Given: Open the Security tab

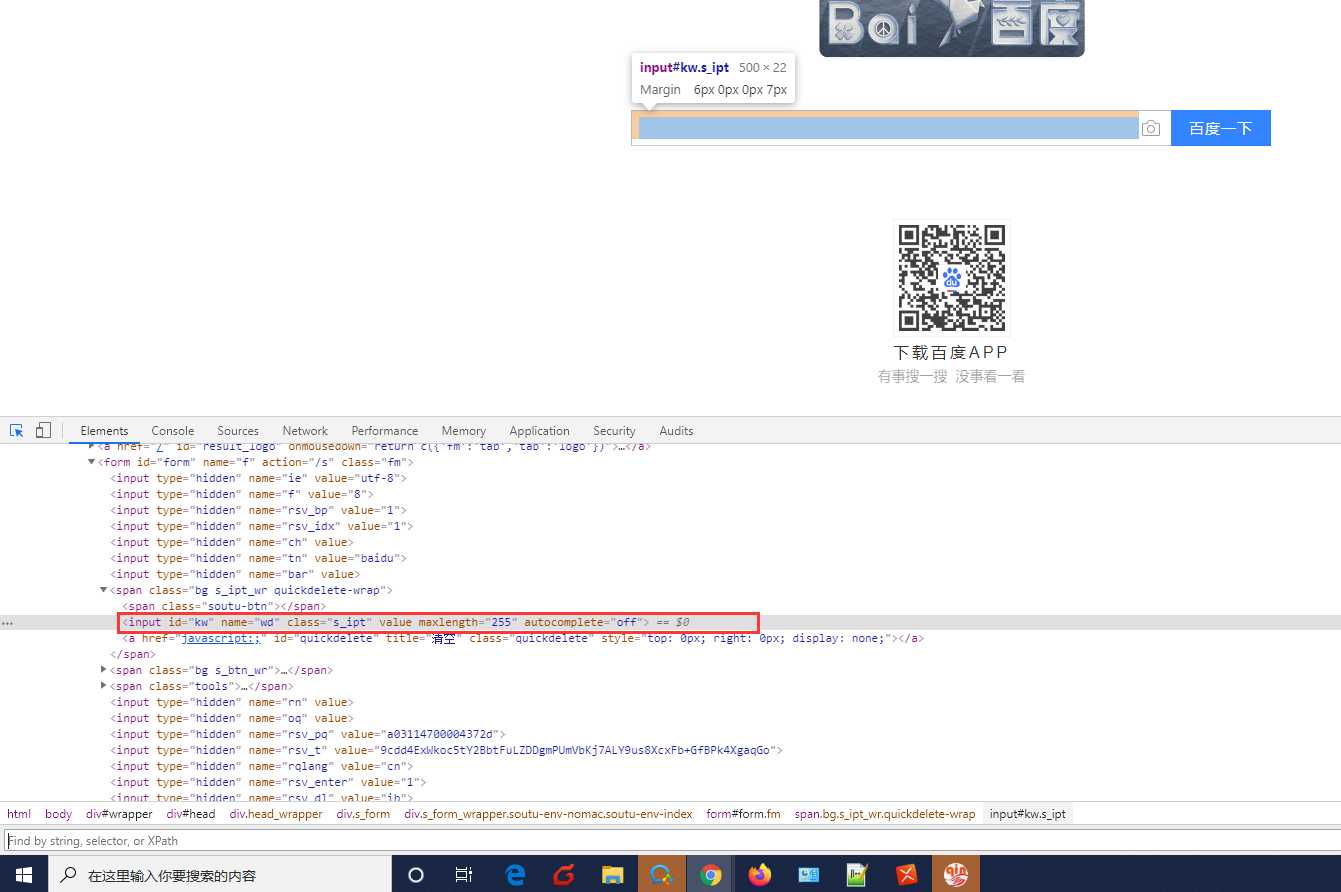Looking at the screenshot, I should point(614,431).
